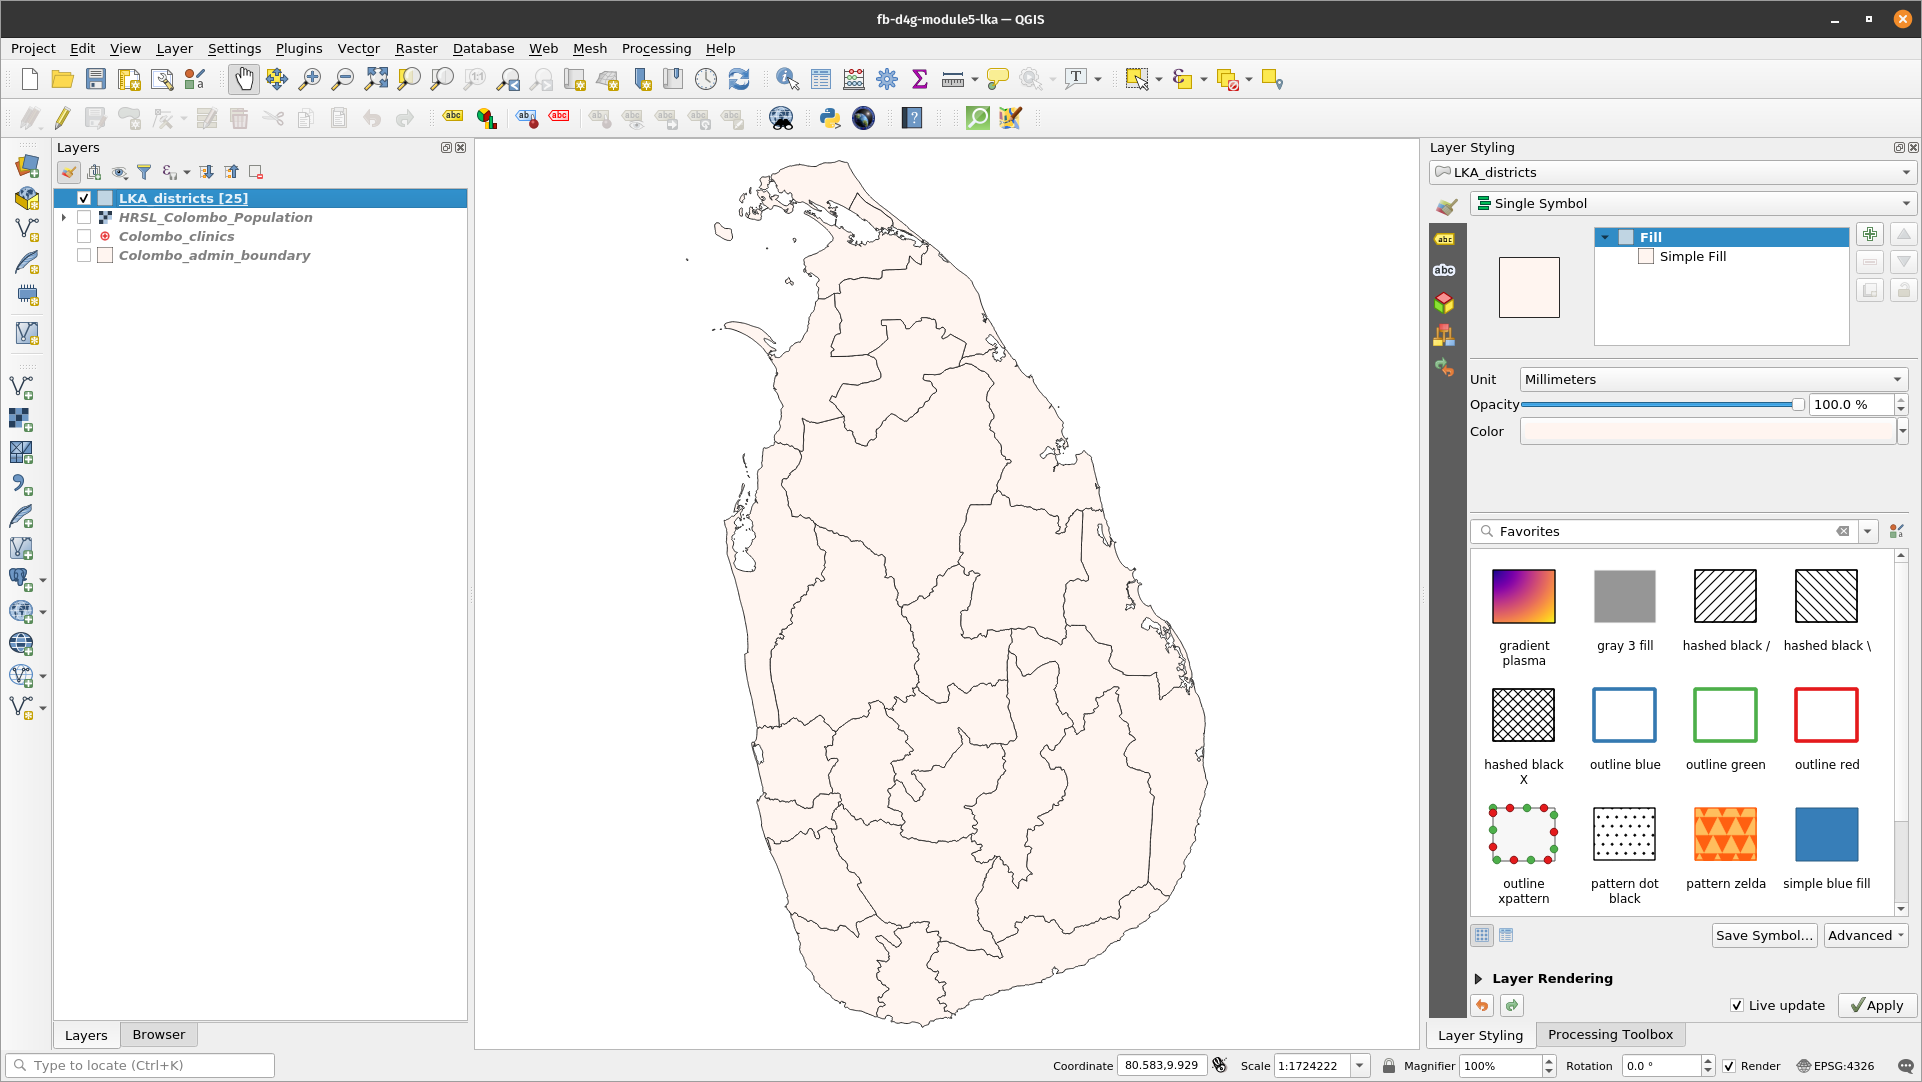This screenshot has height=1082, width=1922.
Task: Toggle the scale lock icon
Action: coord(1389,1066)
